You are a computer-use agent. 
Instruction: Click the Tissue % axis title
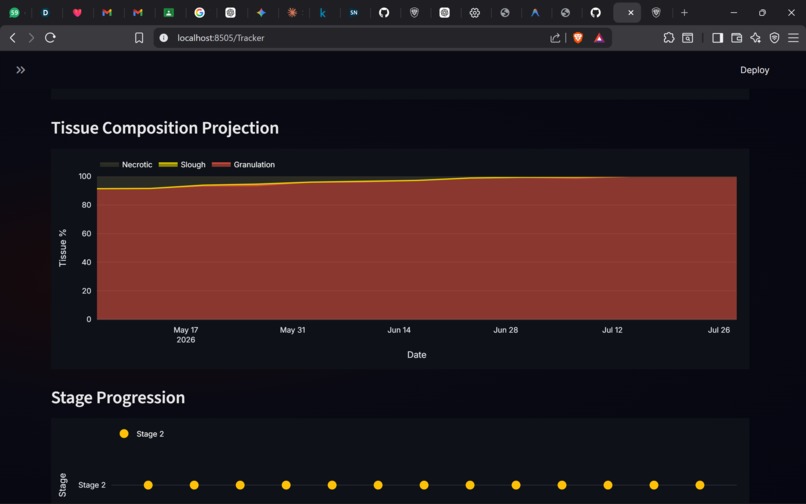pyautogui.click(x=63, y=248)
